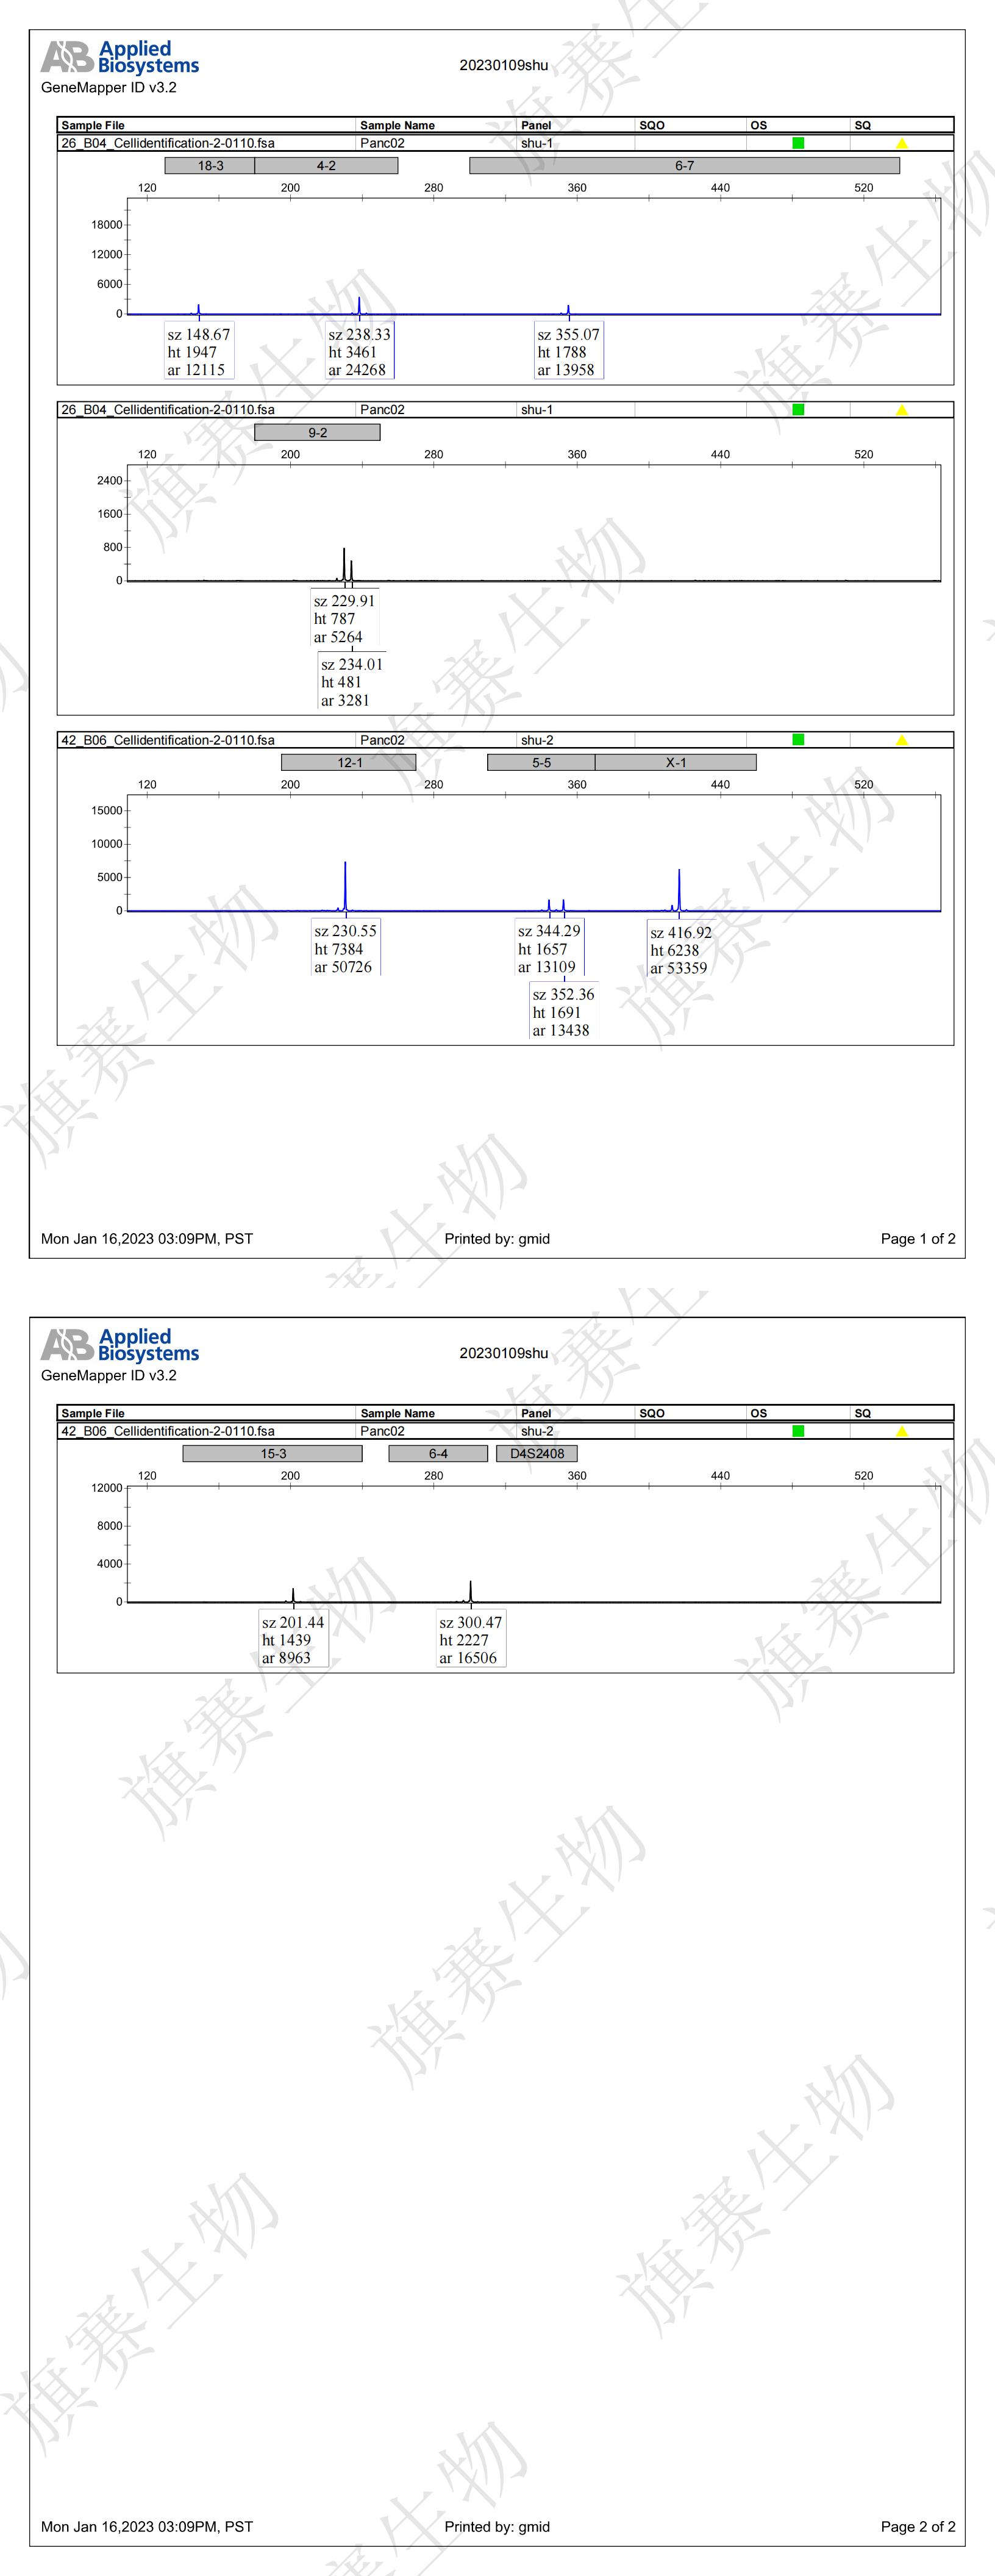Image resolution: width=995 pixels, height=2576 pixels.
Task: Click the Applied Biosystems logo on page 1
Action: [120, 57]
